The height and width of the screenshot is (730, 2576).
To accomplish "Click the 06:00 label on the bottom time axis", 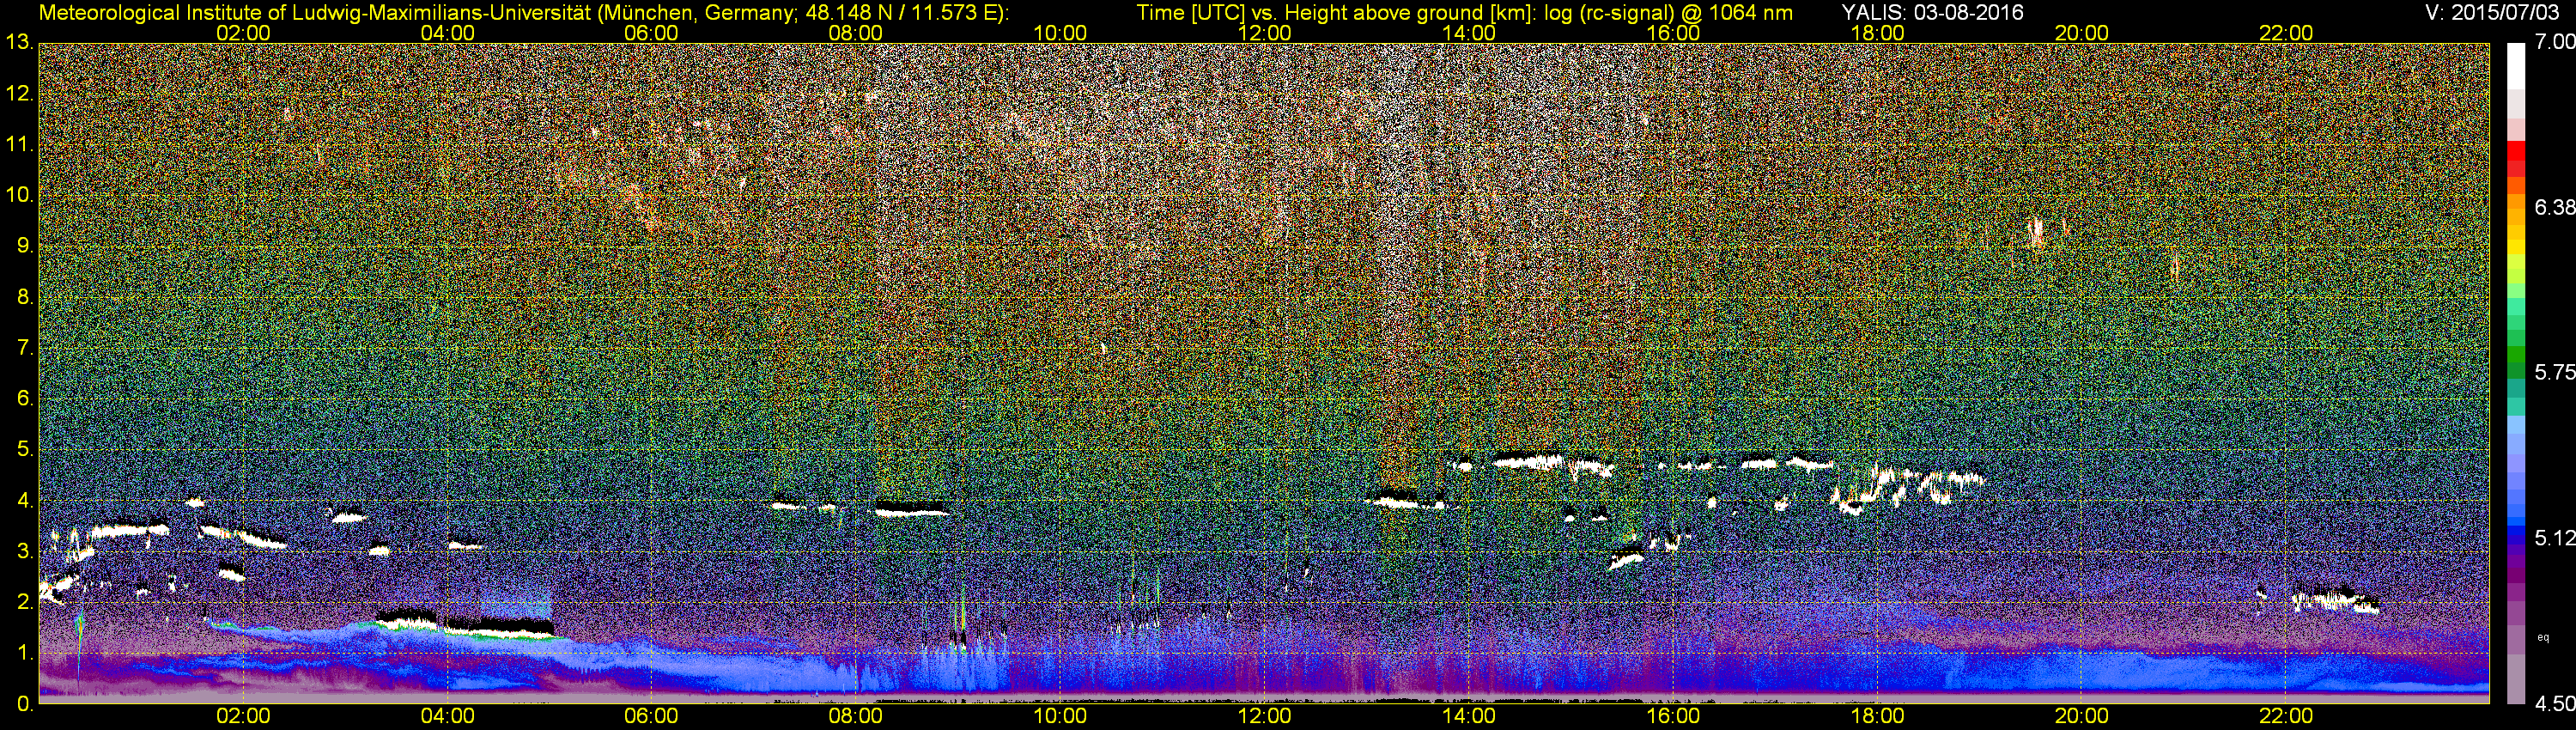I will point(651,717).
